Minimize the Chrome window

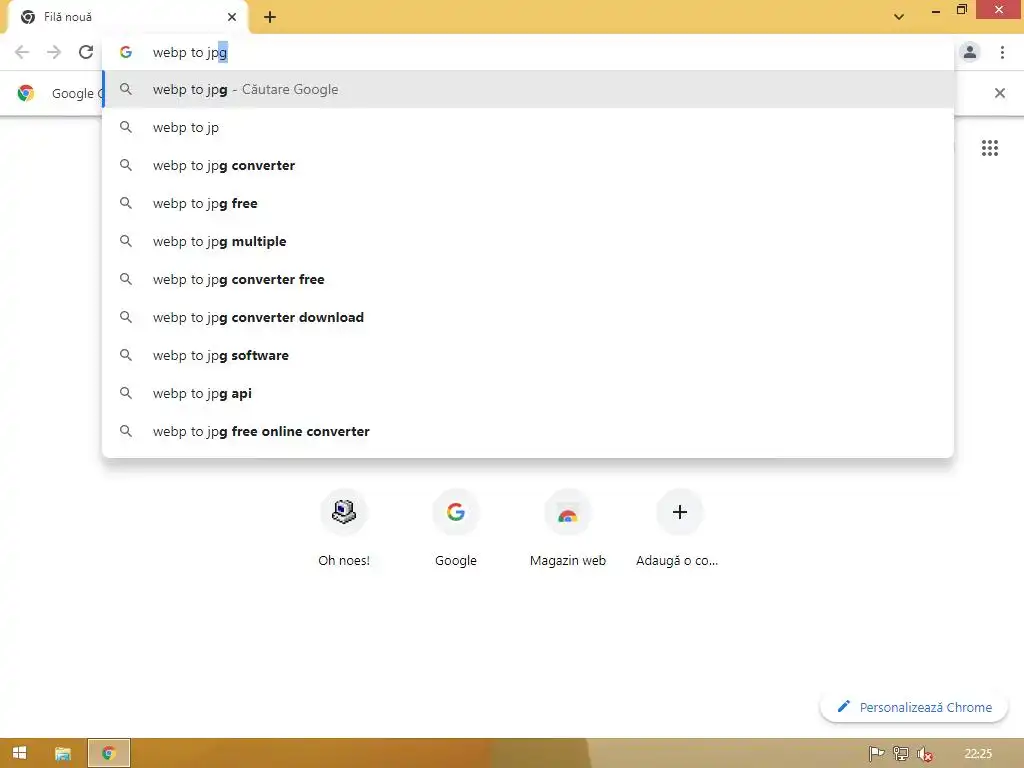pyautogui.click(x=936, y=10)
